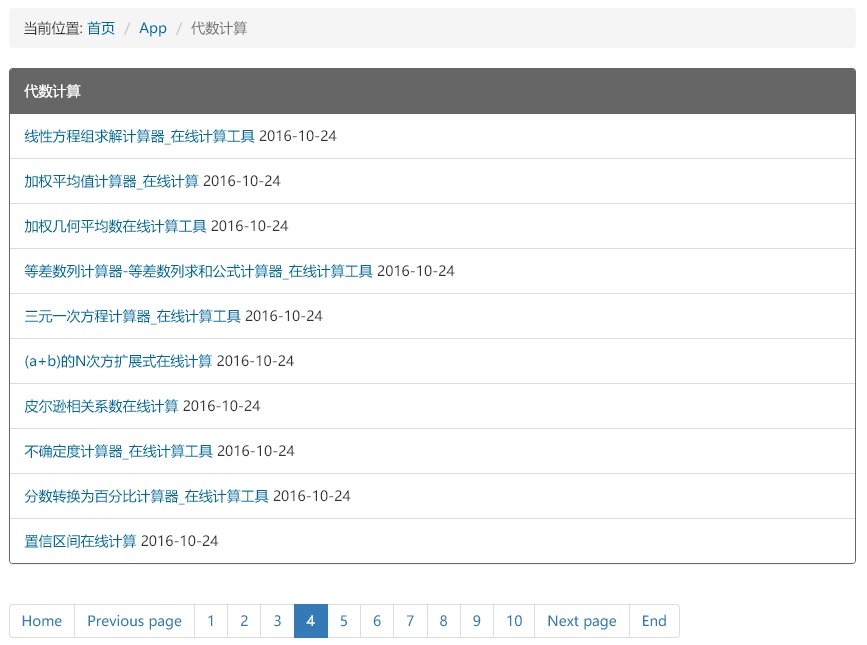Open 等差数列计算器-等差数列求和公式计算器 link
The width and height of the screenshot is (867, 645).
199,271
